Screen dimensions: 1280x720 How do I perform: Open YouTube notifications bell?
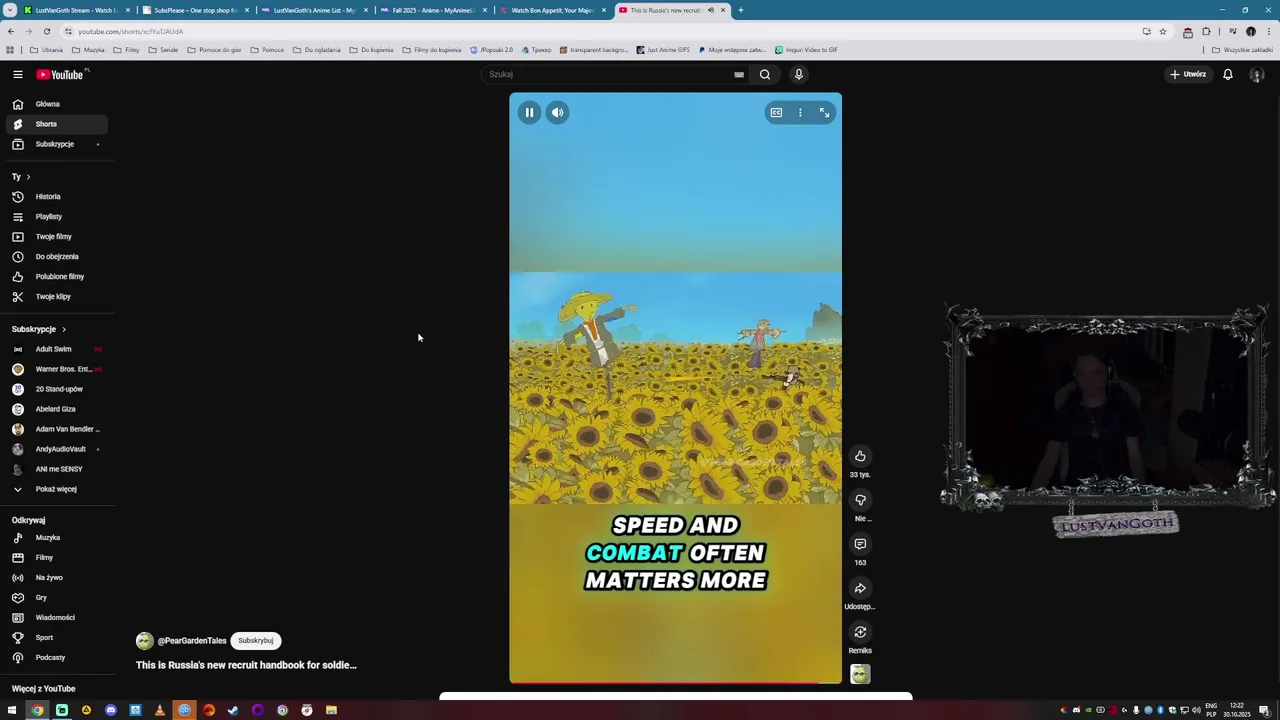(1228, 74)
